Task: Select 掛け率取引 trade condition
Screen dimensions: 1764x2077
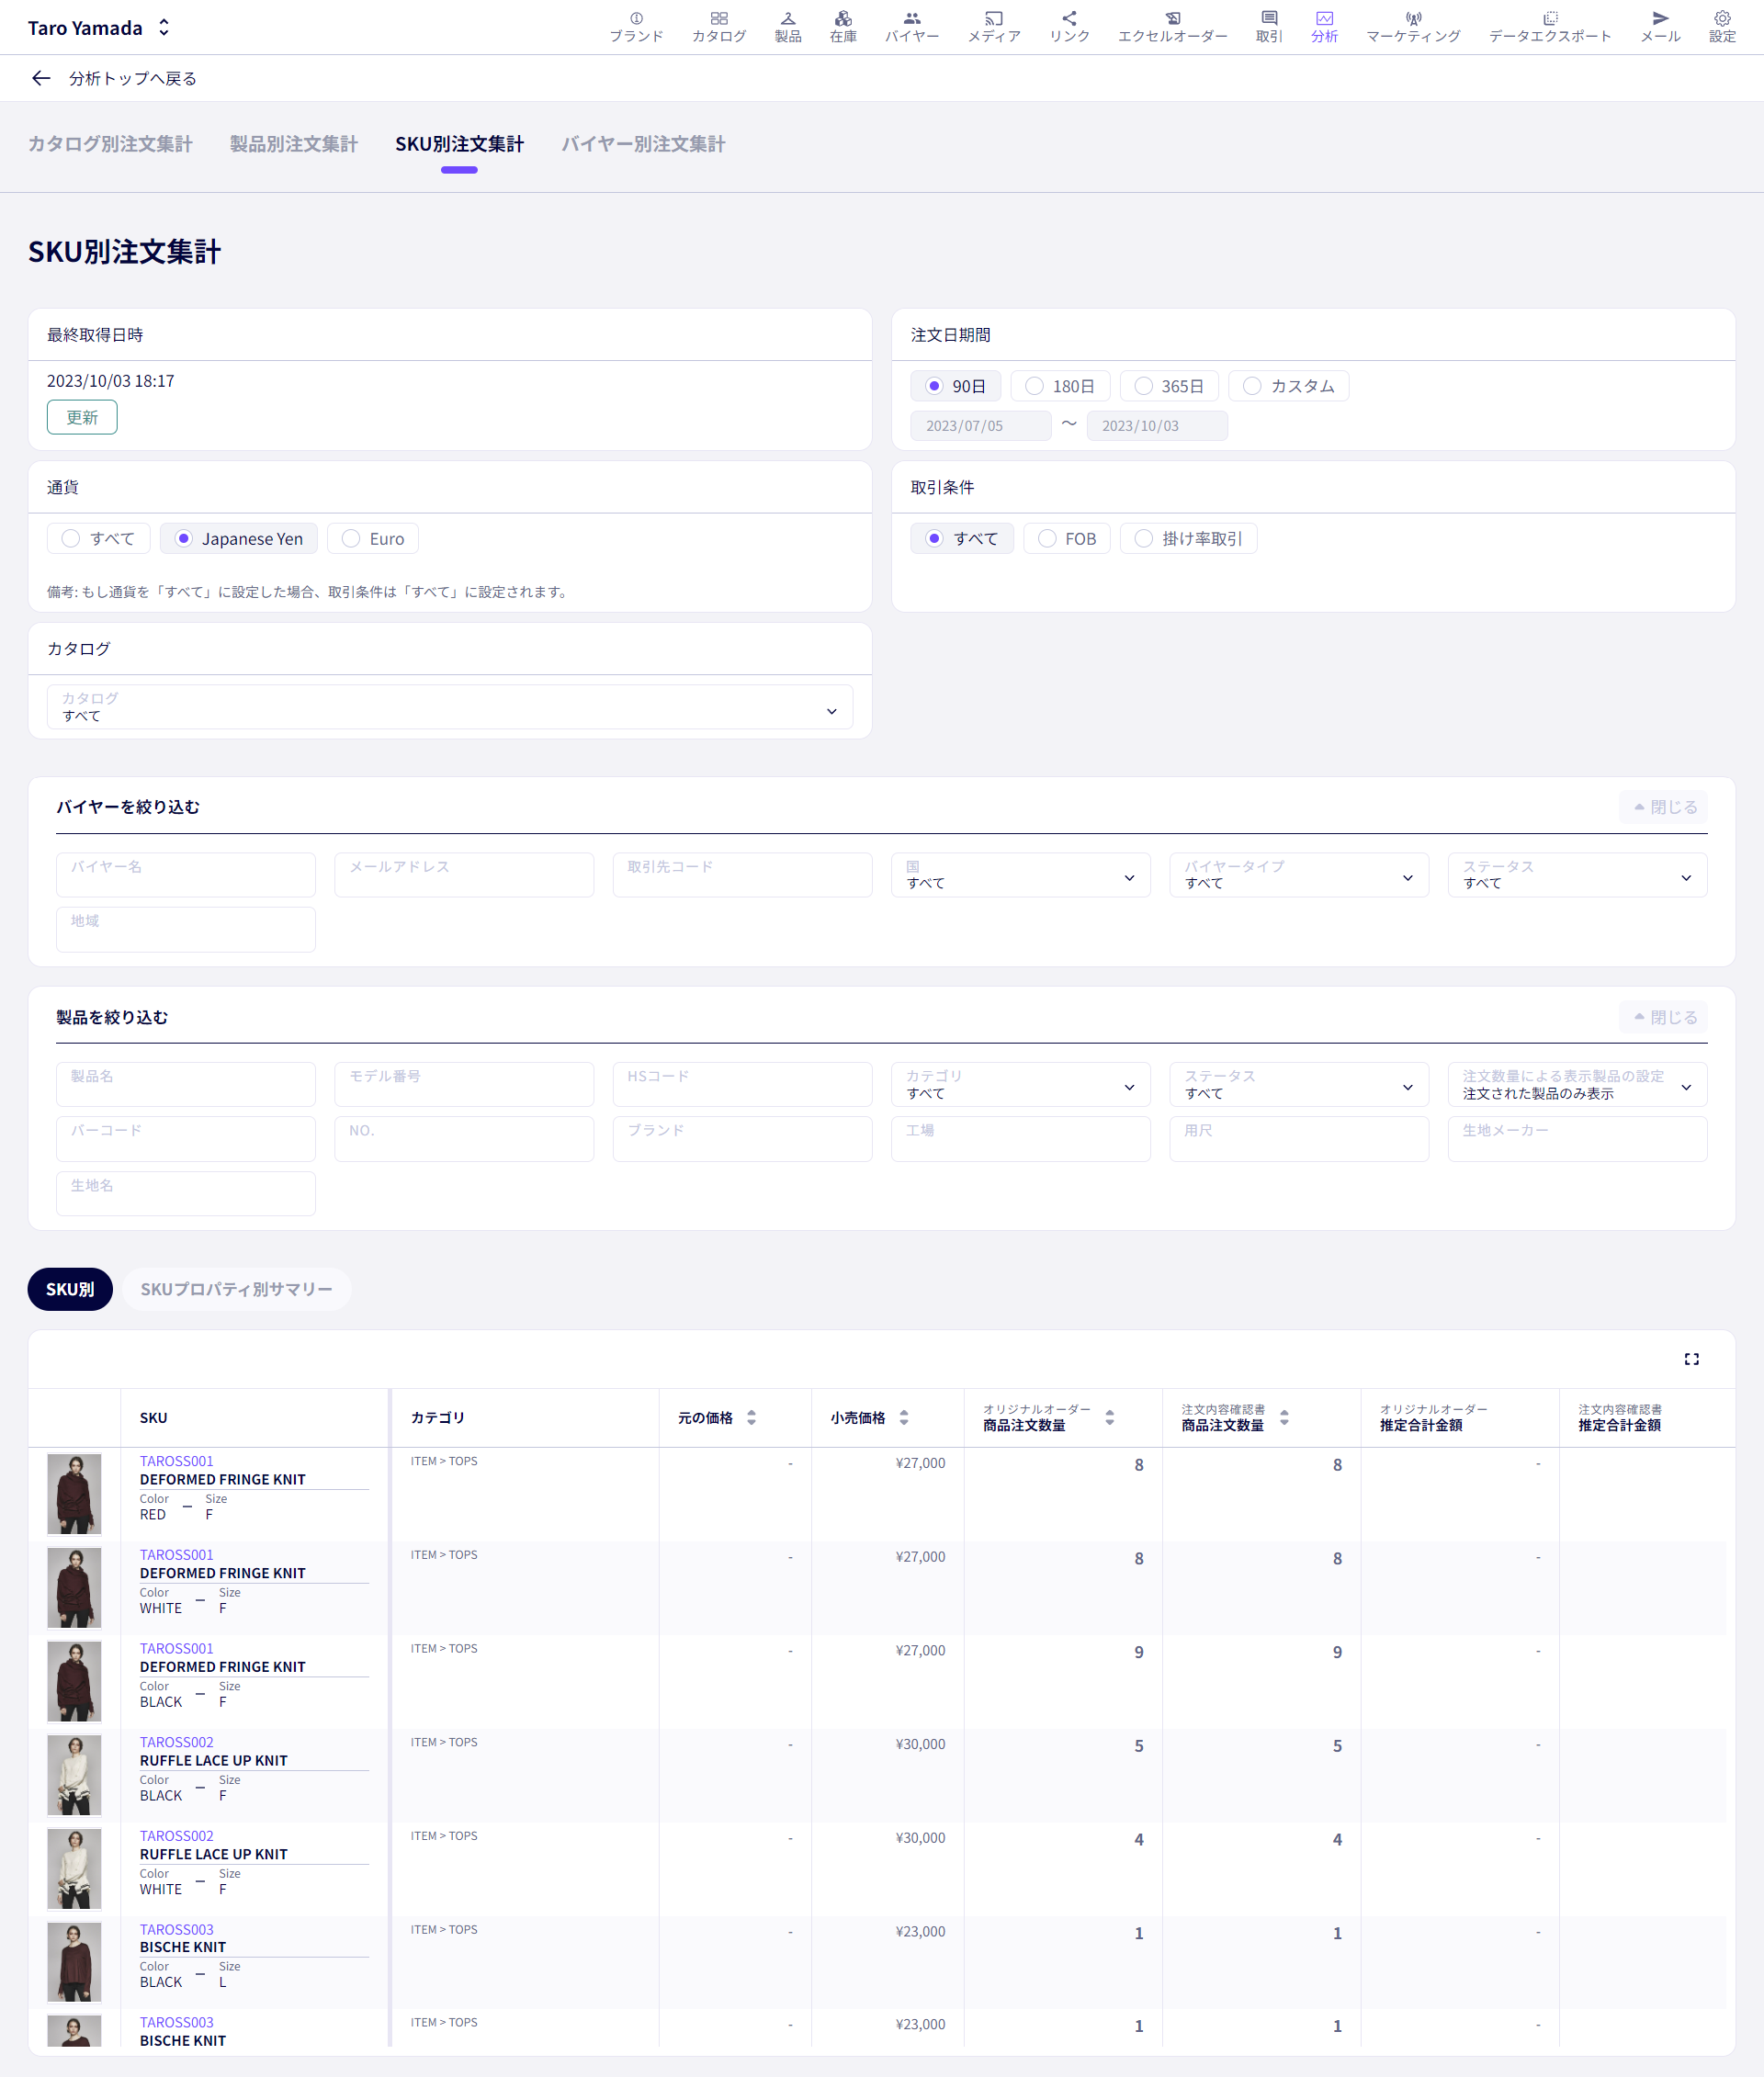Action: (1188, 539)
